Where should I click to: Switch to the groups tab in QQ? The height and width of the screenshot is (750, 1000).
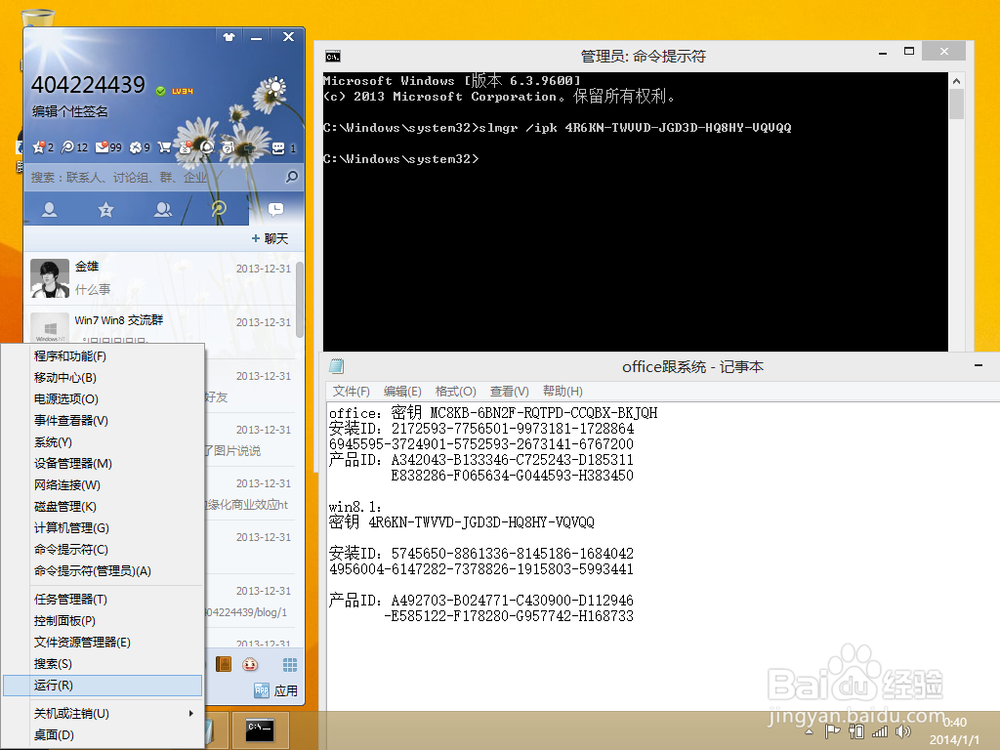(163, 209)
